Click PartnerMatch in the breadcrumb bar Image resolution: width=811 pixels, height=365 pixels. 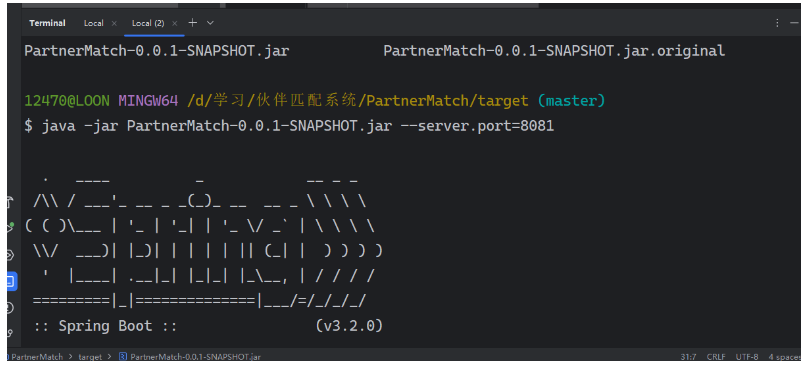(x=36, y=357)
